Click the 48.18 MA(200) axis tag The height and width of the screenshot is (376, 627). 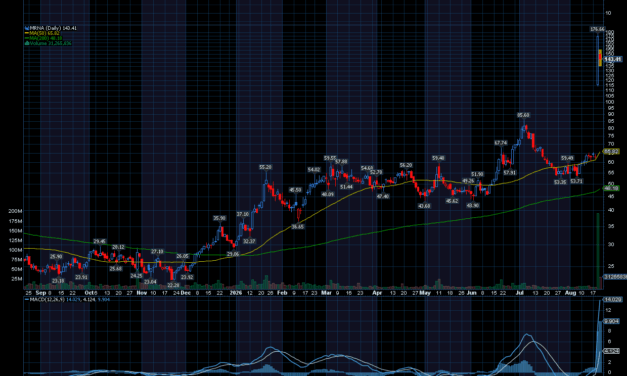(611, 188)
